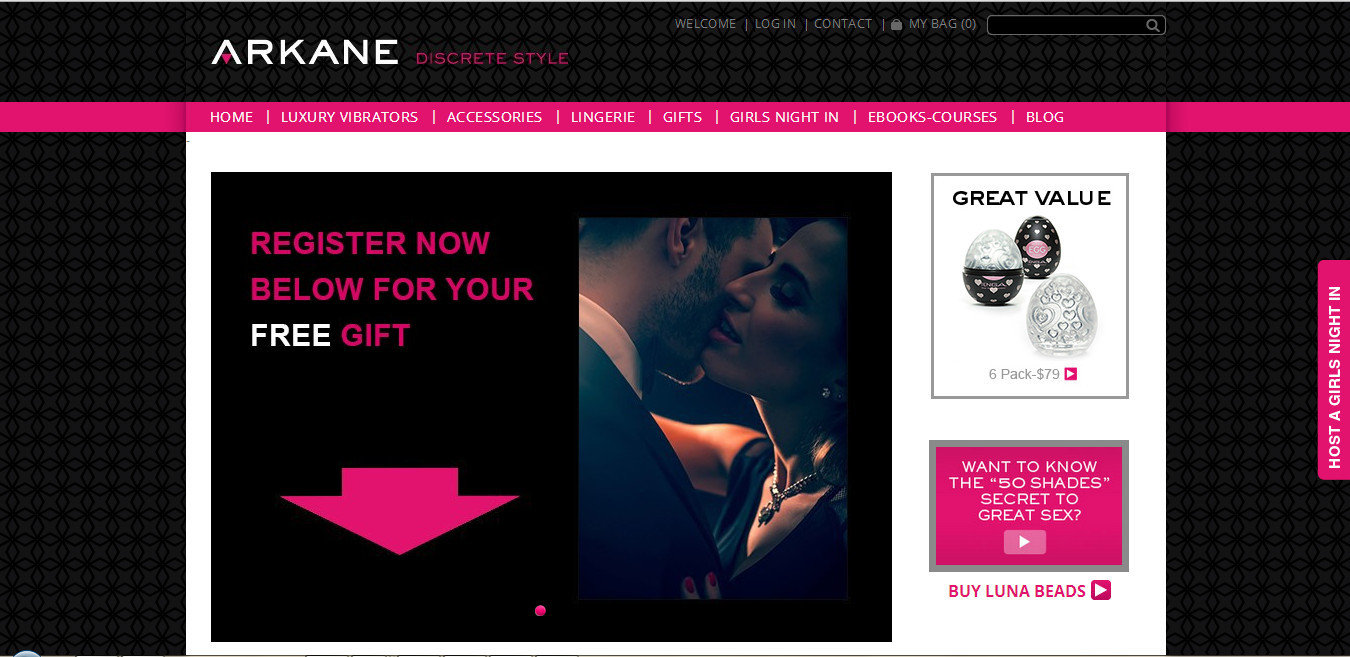Open the Contact link
Viewport: 1350px width, 657px height.
(x=843, y=24)
